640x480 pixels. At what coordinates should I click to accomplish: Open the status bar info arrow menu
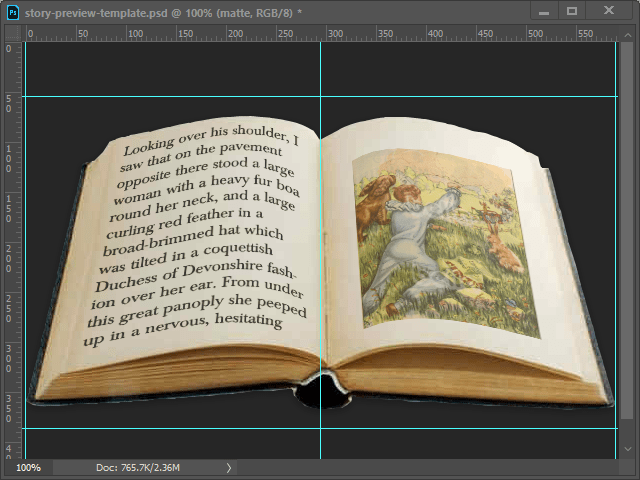tap(228, 467)
